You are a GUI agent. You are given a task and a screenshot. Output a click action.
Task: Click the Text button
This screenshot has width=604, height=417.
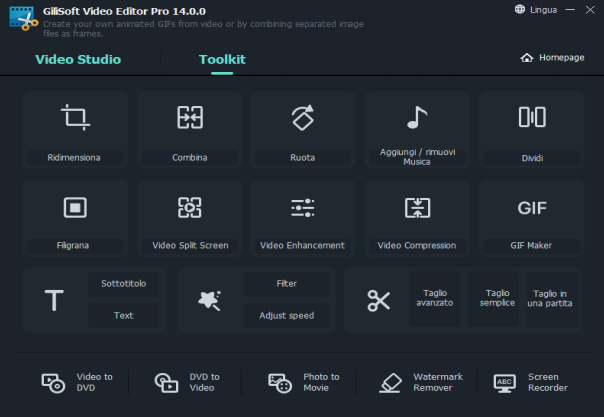[x=124, y=316]
